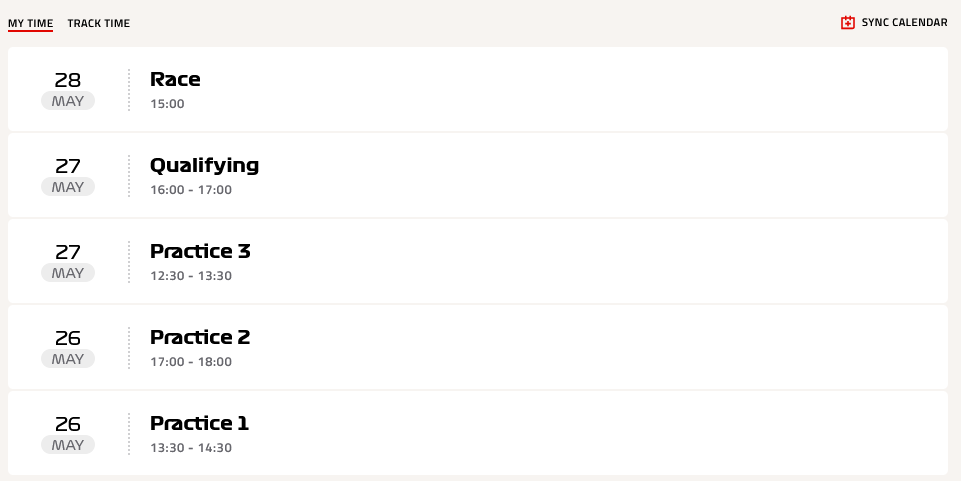Click the Practice 3 time 12:30 - 13:30
This screenshot has width=961, height=481.
(191, 276)
